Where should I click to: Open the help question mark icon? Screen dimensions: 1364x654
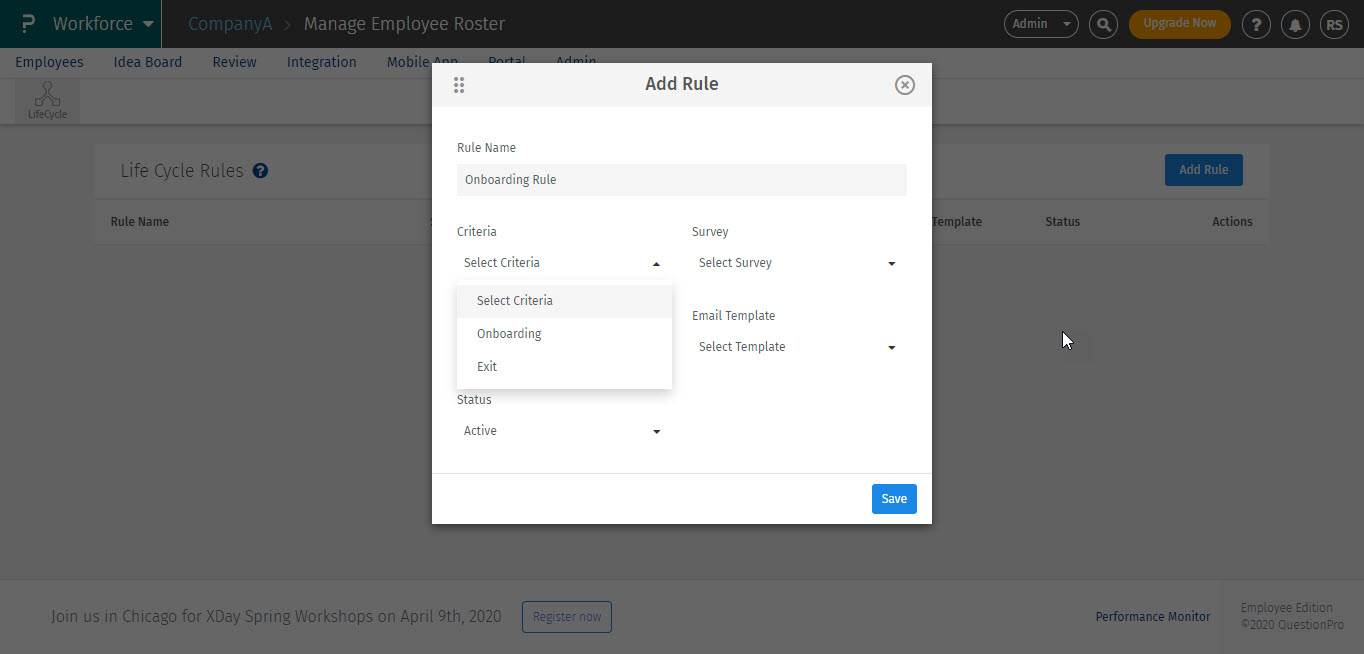coord(1256,24)
